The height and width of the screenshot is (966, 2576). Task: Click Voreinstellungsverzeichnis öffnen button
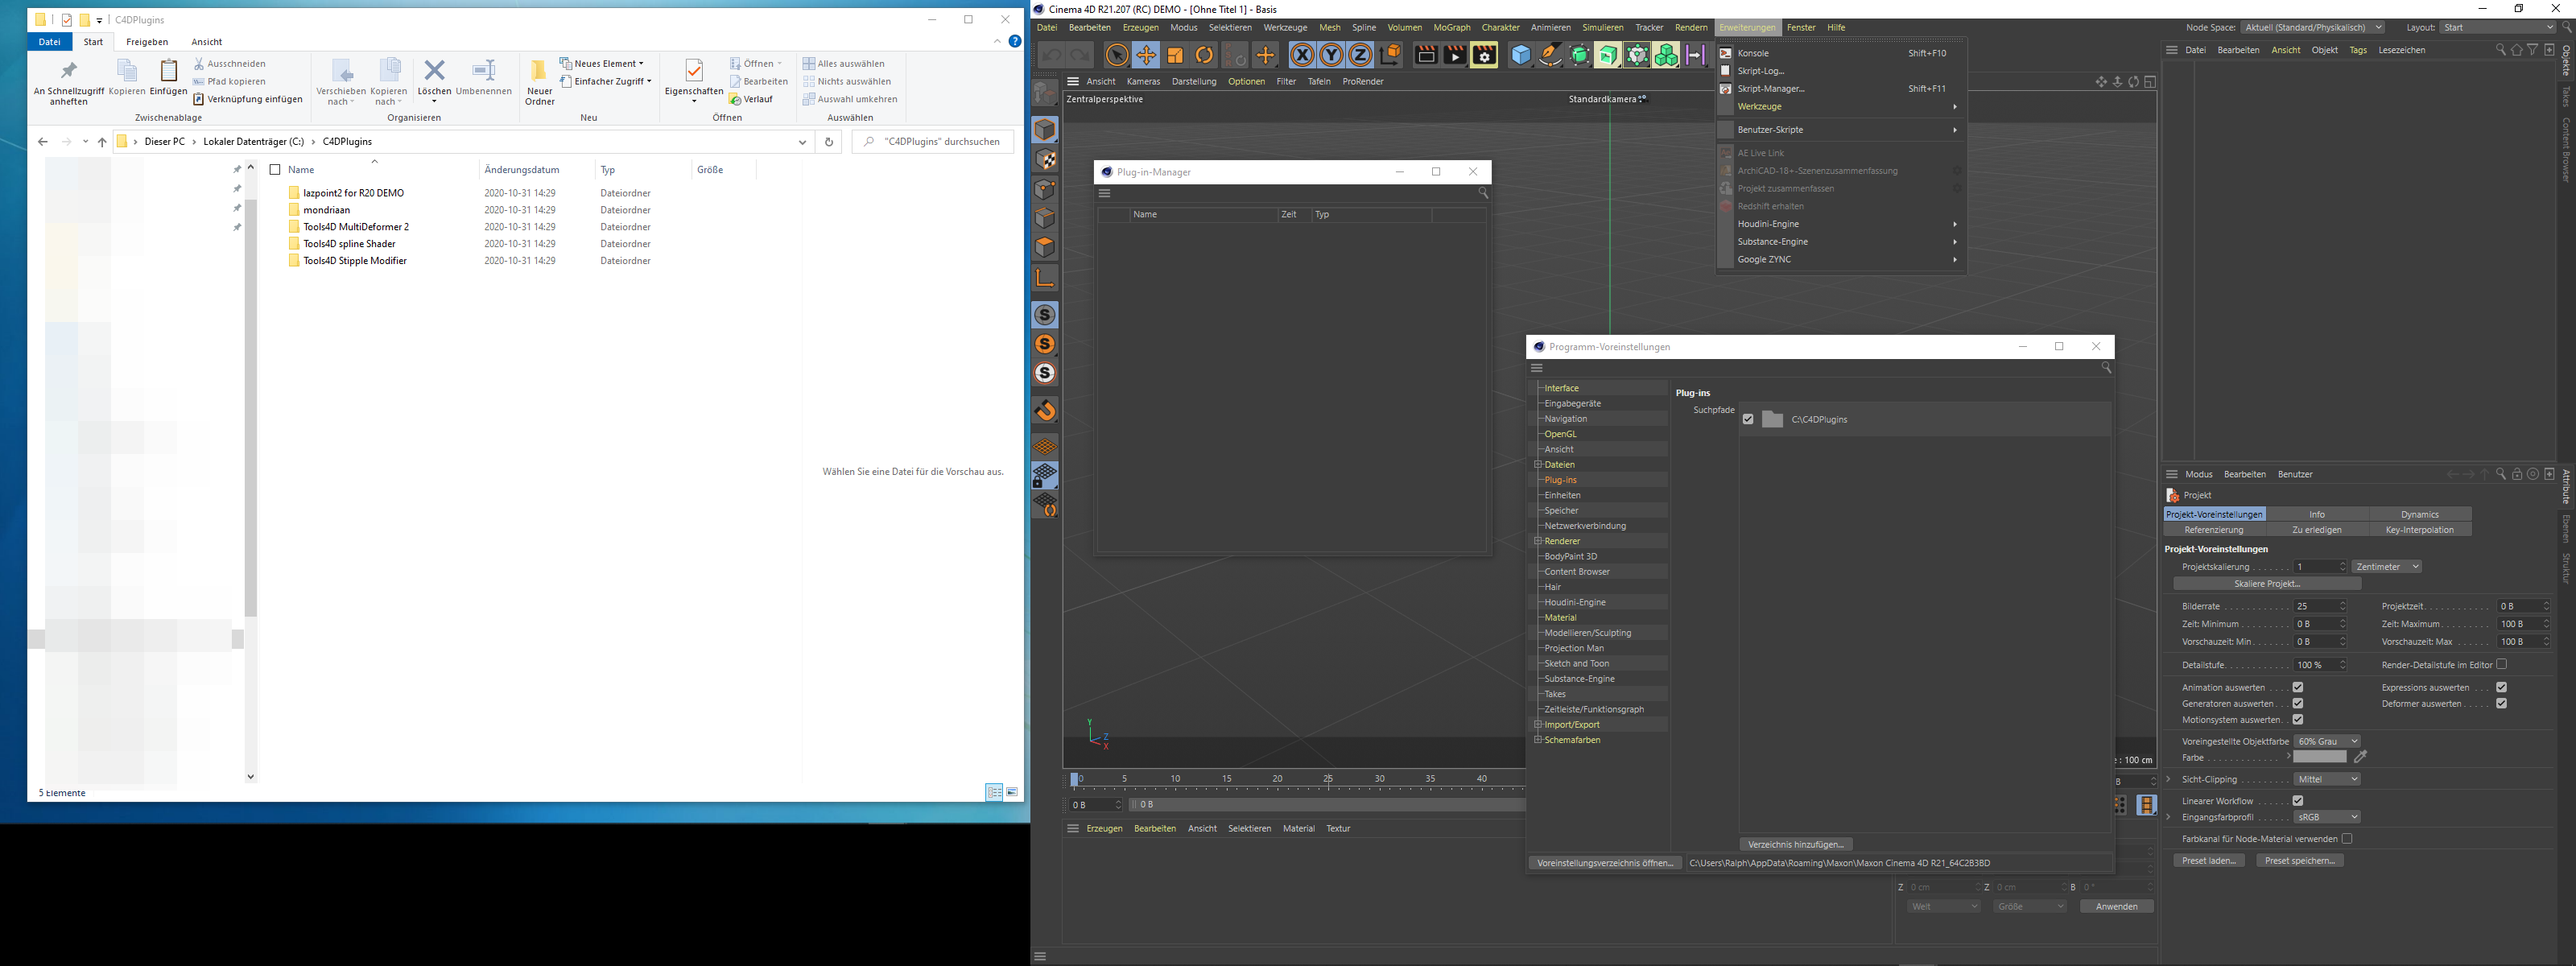1605,863
